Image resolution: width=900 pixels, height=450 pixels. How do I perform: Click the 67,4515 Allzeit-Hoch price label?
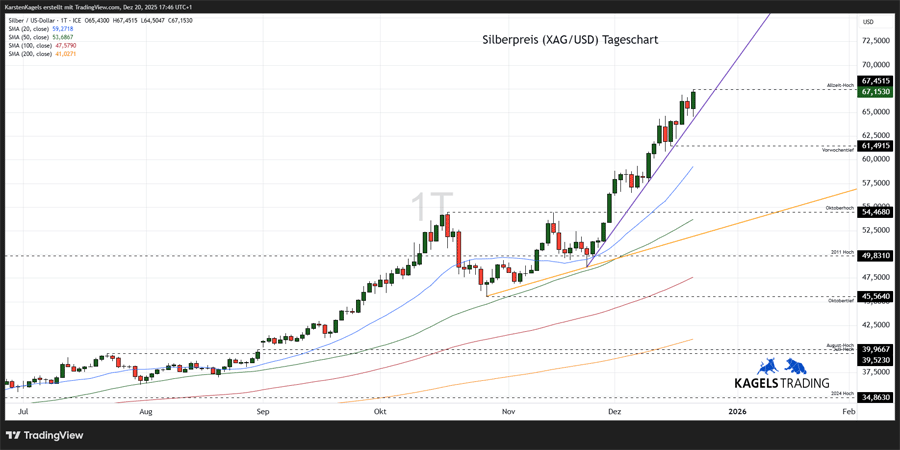point(875,81)
